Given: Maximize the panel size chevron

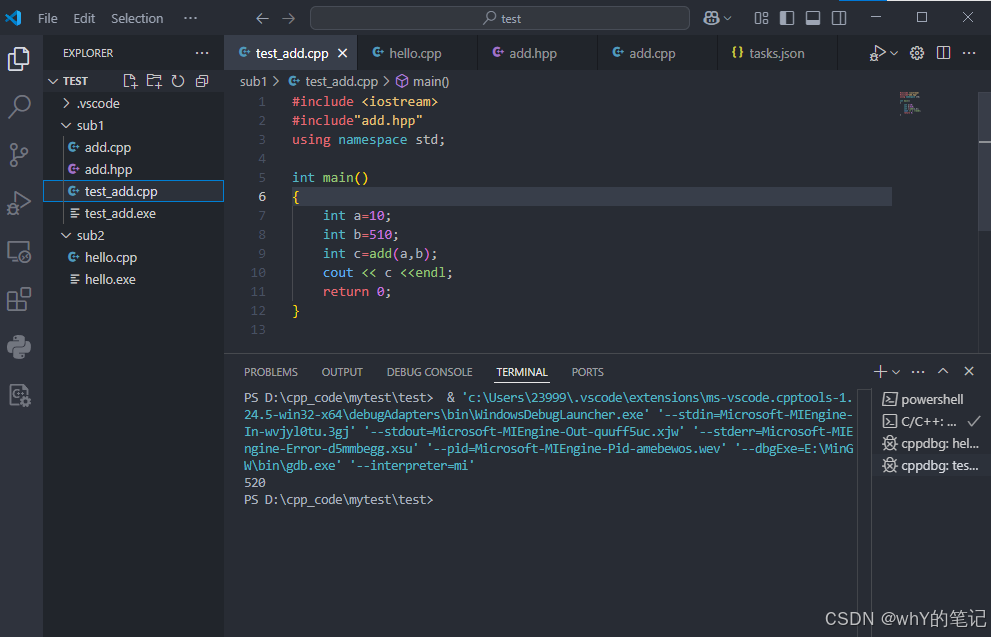Looking at the screenshot, I should click(943, 372).
